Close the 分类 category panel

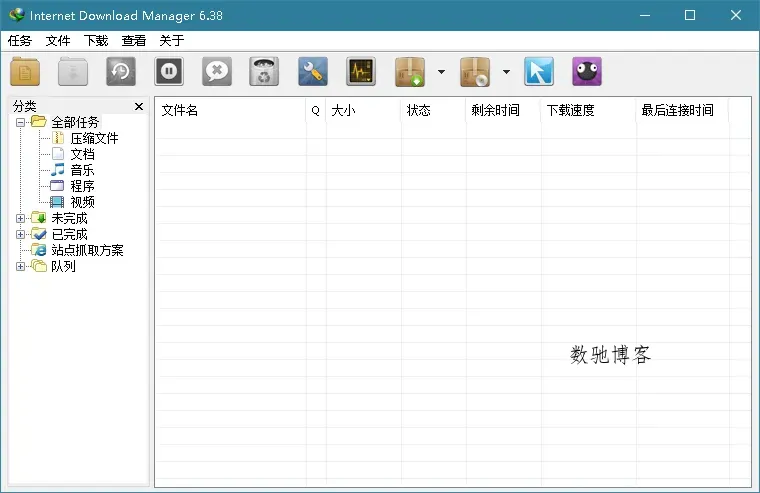tap(139, 106)
